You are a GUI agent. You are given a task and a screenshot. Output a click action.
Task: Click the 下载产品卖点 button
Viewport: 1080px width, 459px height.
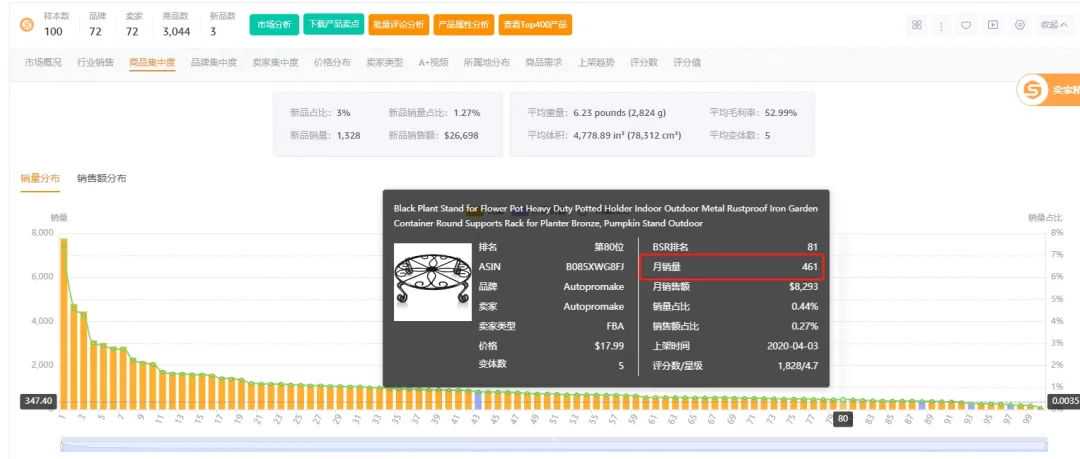point(333,24)
